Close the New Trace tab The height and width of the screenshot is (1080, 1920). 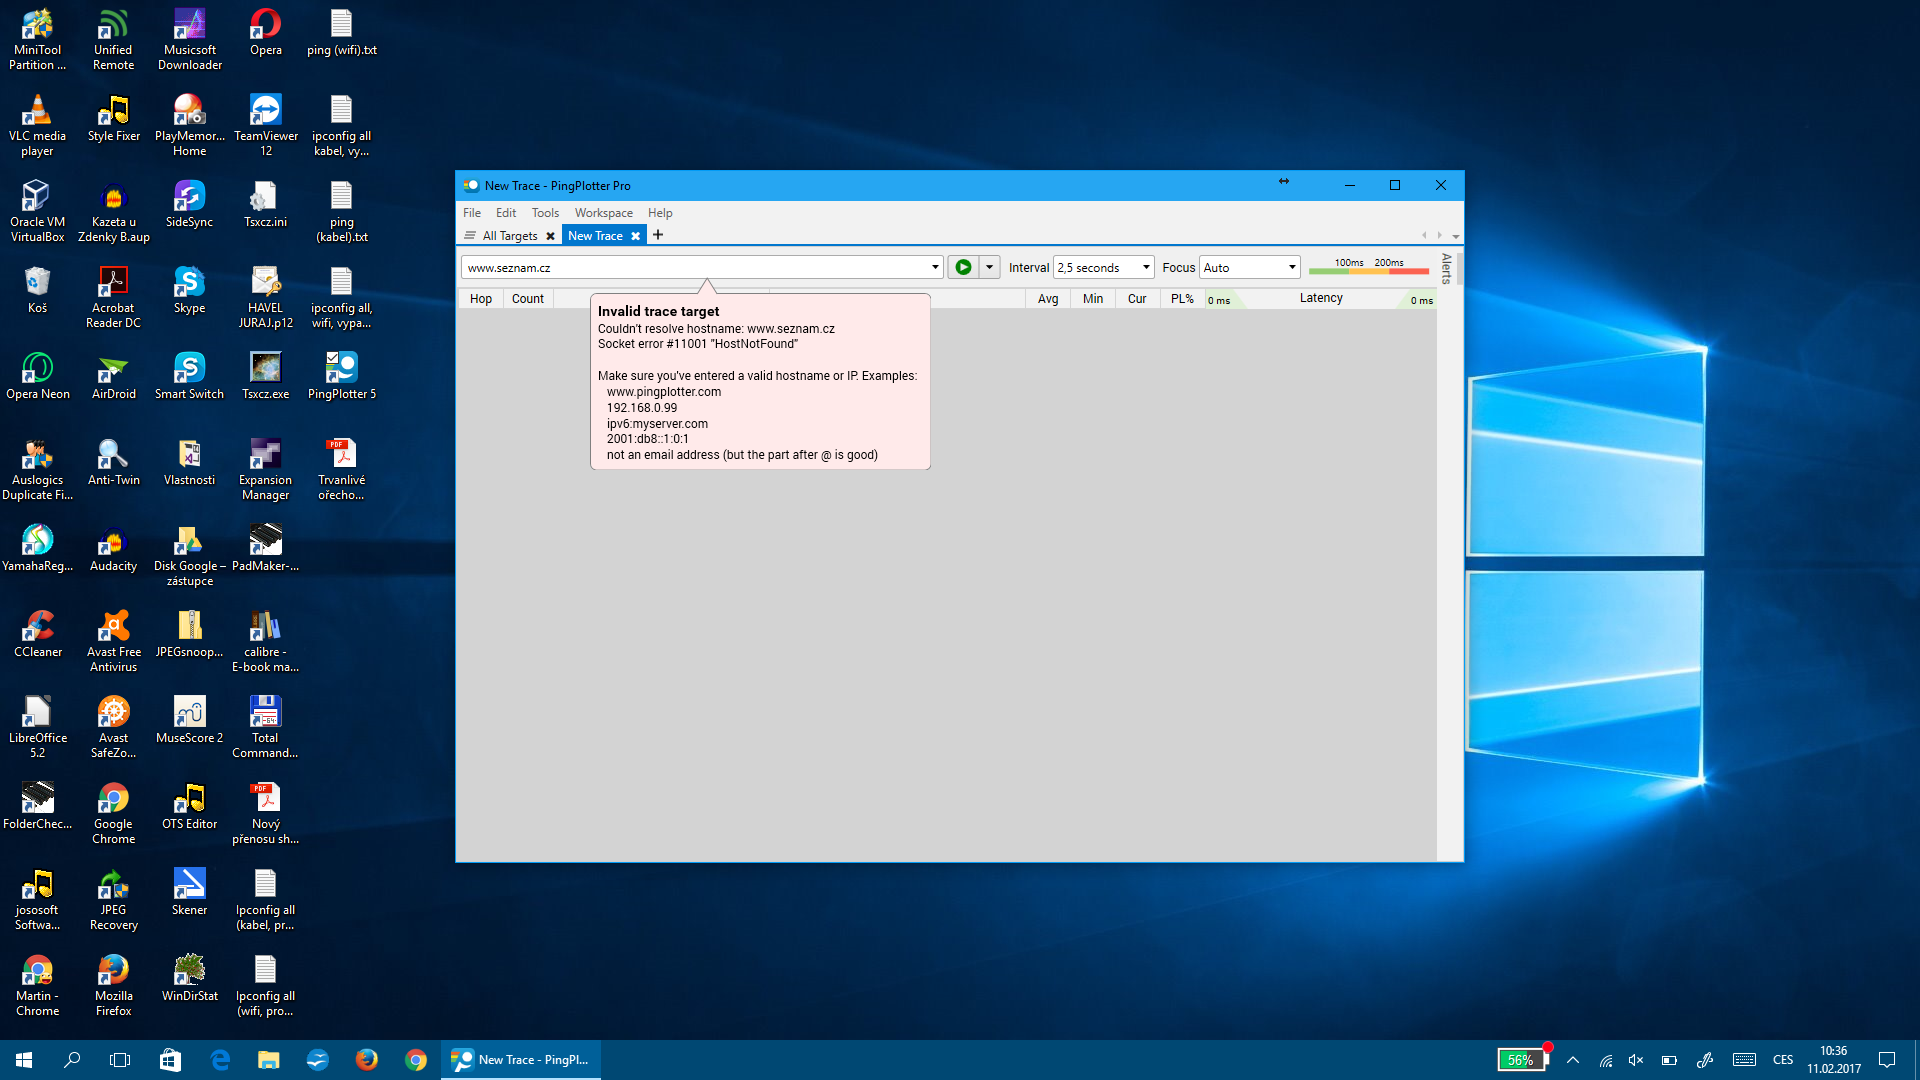pos(635,236)
